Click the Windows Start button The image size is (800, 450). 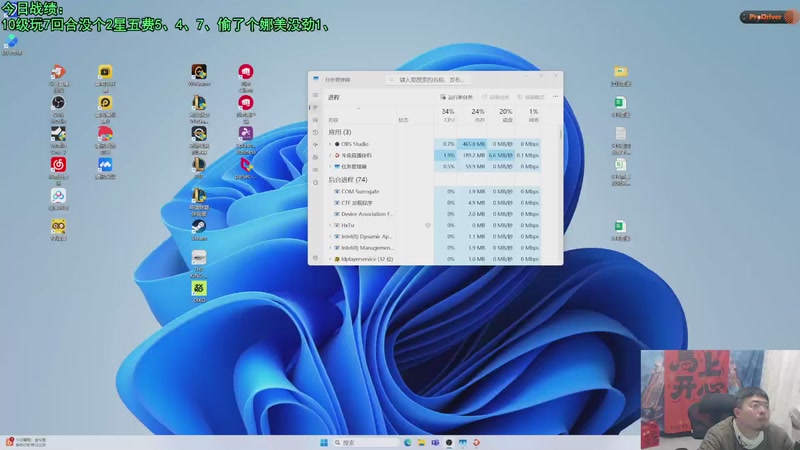pyautogui.click(x=323, y=442)
